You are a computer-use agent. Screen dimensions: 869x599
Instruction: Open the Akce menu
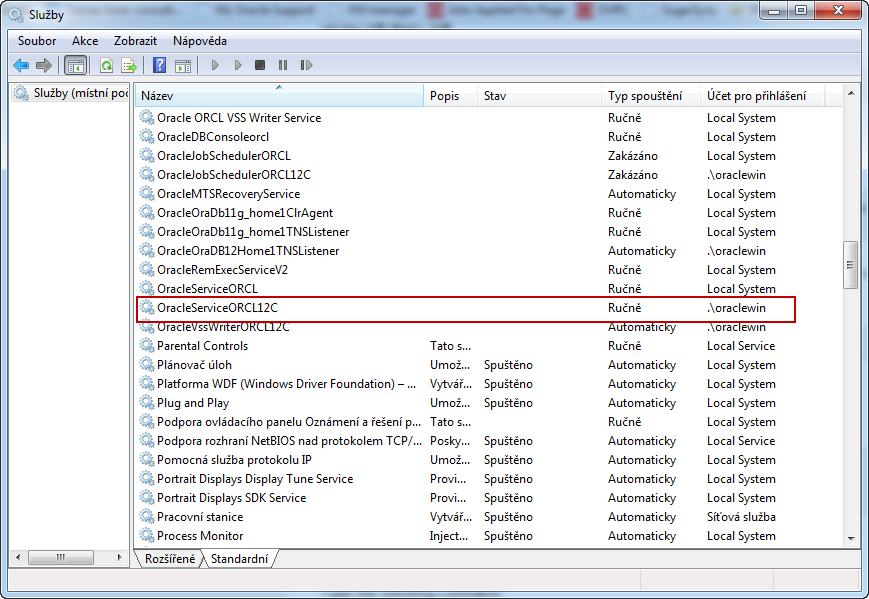[x=85, y=41]
